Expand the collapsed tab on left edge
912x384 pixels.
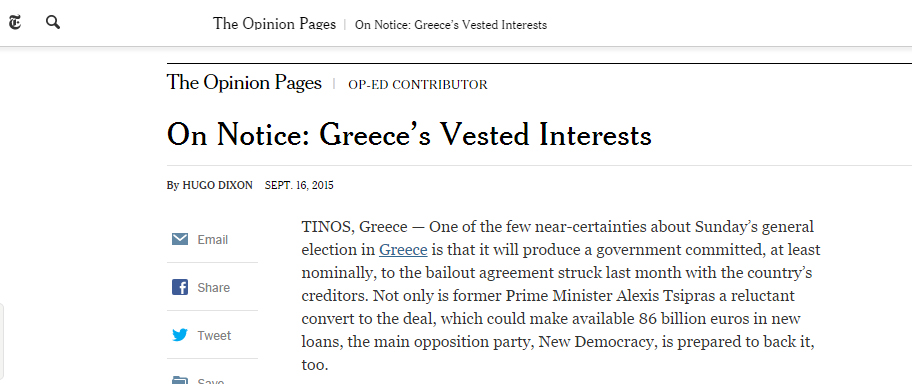pos(2,343)
